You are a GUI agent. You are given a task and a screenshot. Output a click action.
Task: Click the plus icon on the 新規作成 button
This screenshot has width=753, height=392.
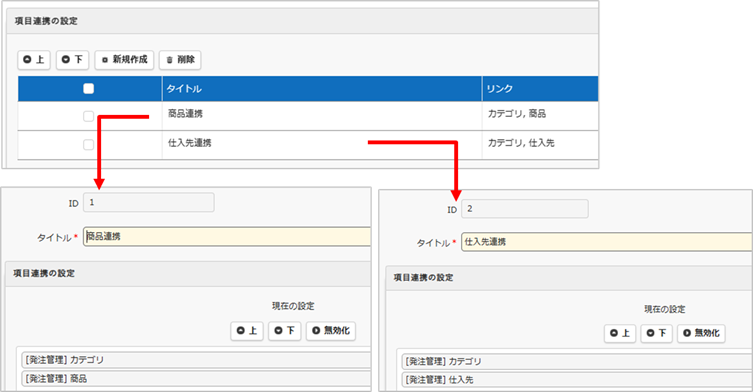click(105, 61)
